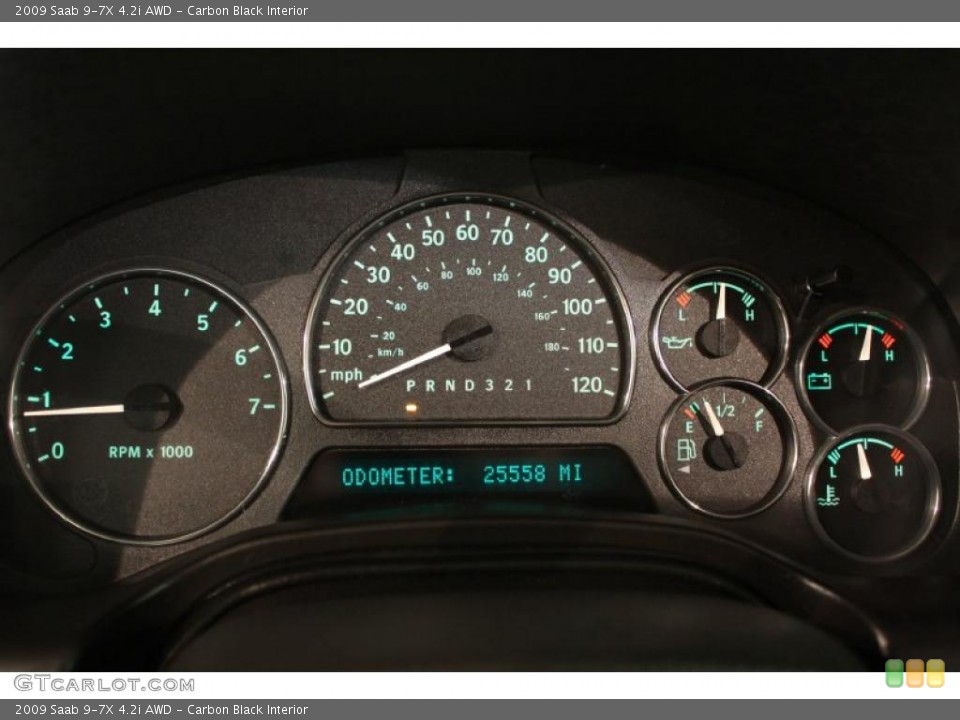
Task: Click the tachometer 4 marking
Action: click(155, 307)
